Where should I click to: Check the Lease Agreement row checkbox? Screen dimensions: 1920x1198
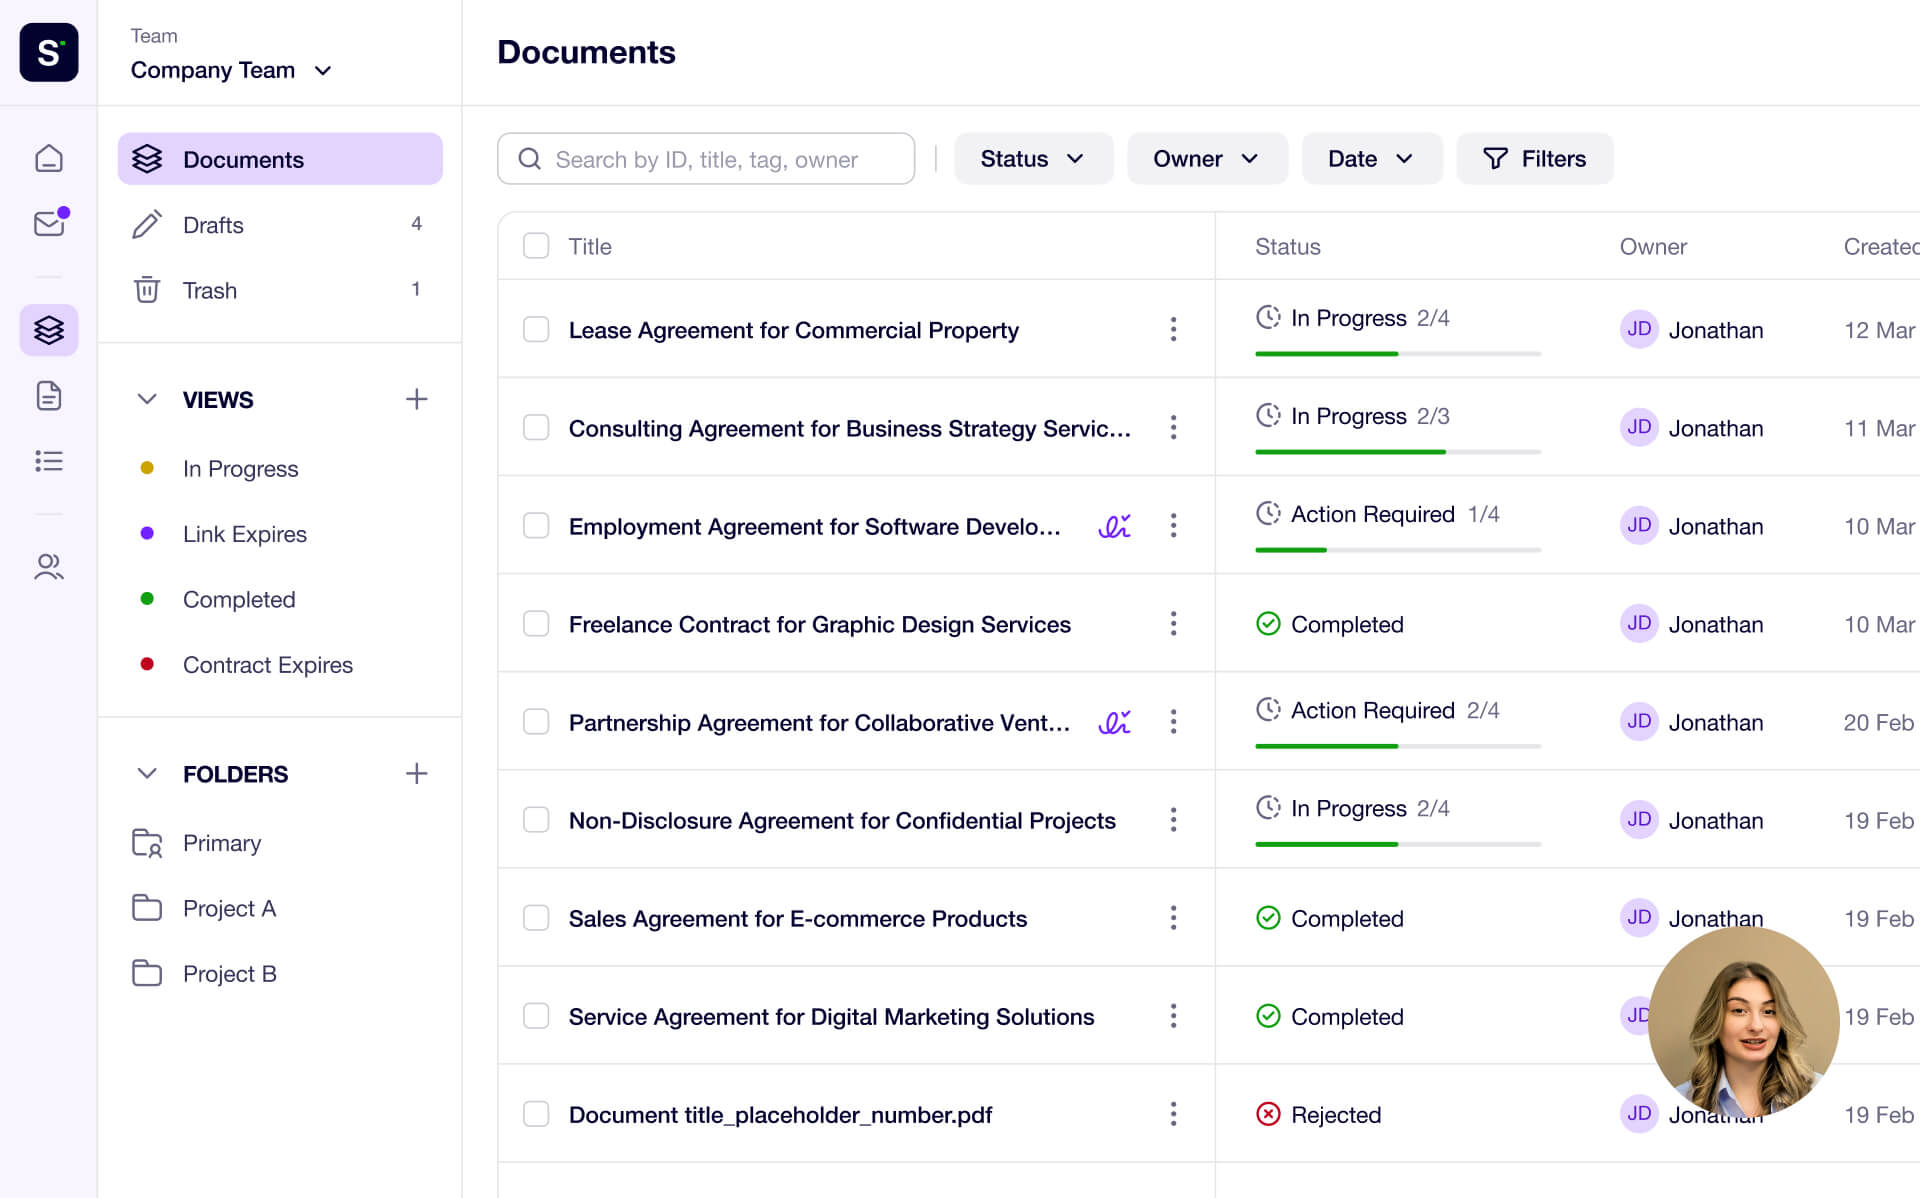click(x=536, y=329)
